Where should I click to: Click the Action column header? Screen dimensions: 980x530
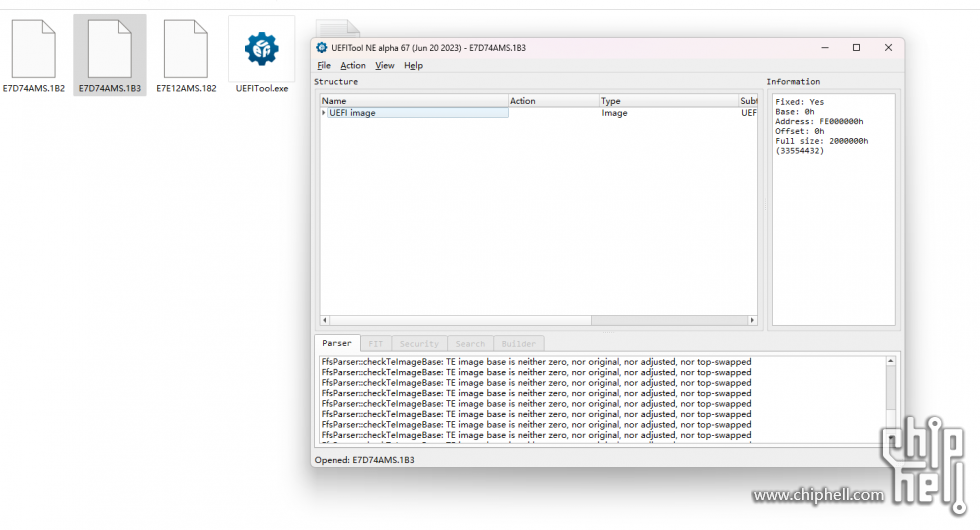click(x=554, y=101)
